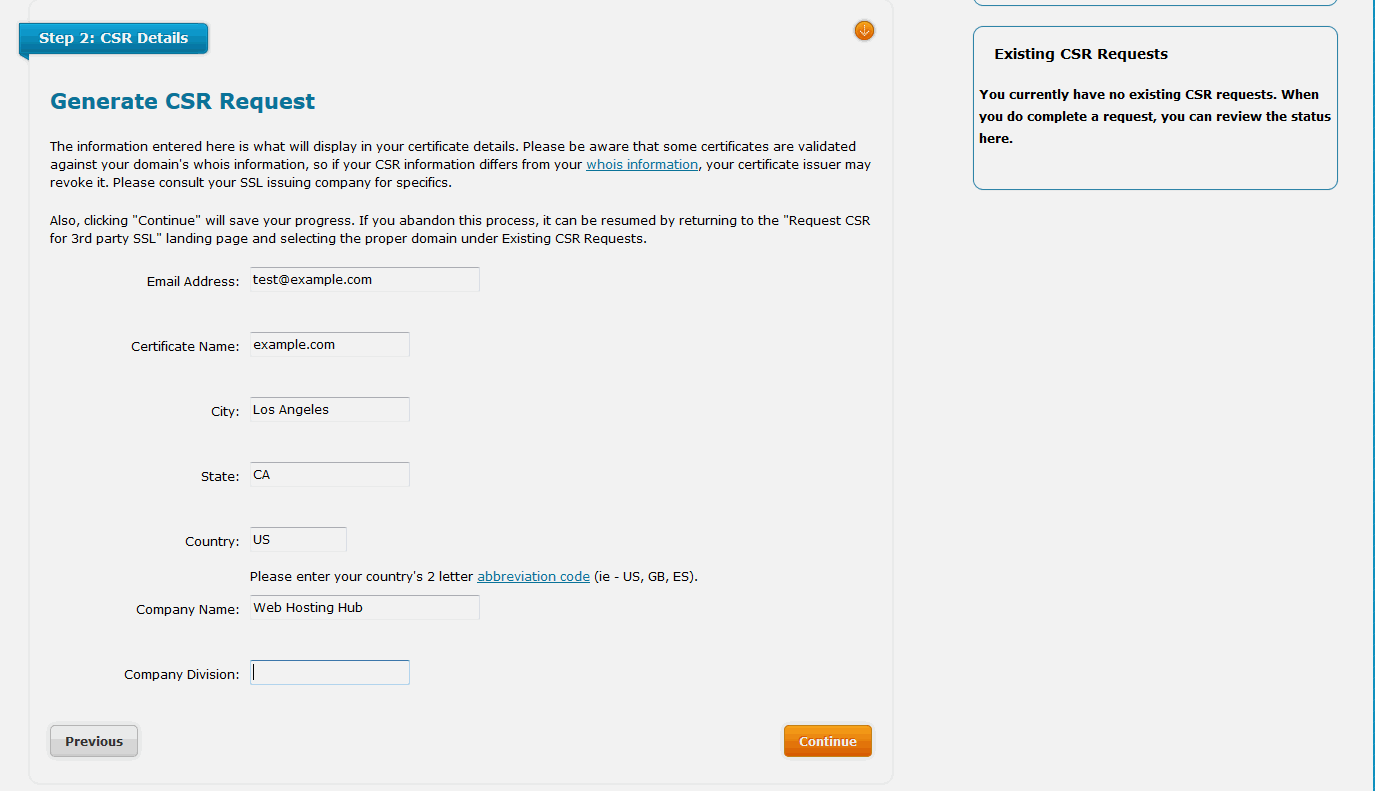Image resolution: width=1375 pixels, height=791 pixels.
Task: Click the Existing CSR Requests heading
Action: coord(1081,54)
